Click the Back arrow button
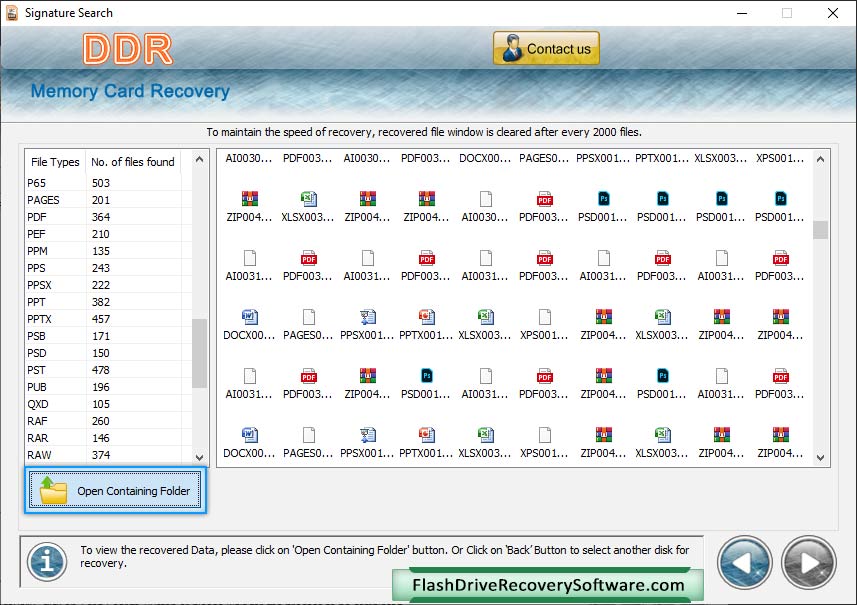The width and height of the screenshot is (857, 605). click(745, 561)
